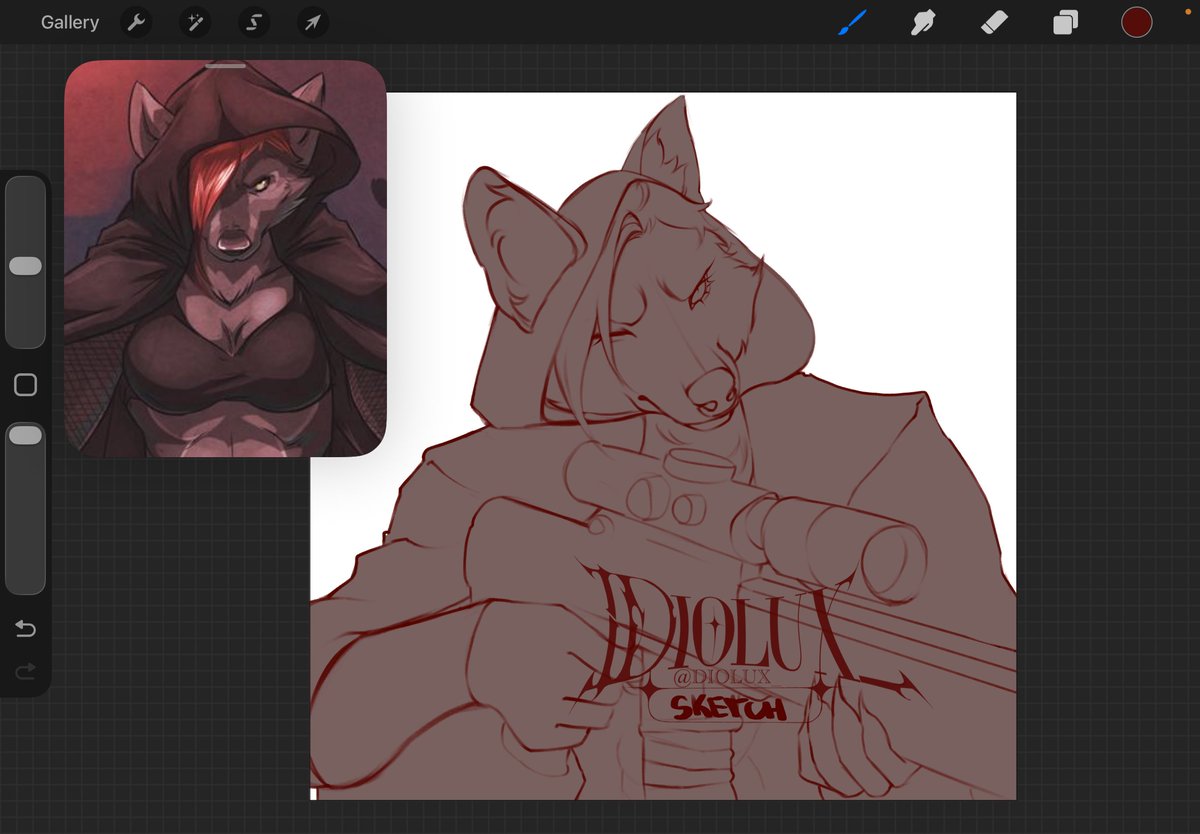Open the dark red active color picker
Image resolution: width=1200 pixels, height=834 pixels.
(x=1137, y=22)
